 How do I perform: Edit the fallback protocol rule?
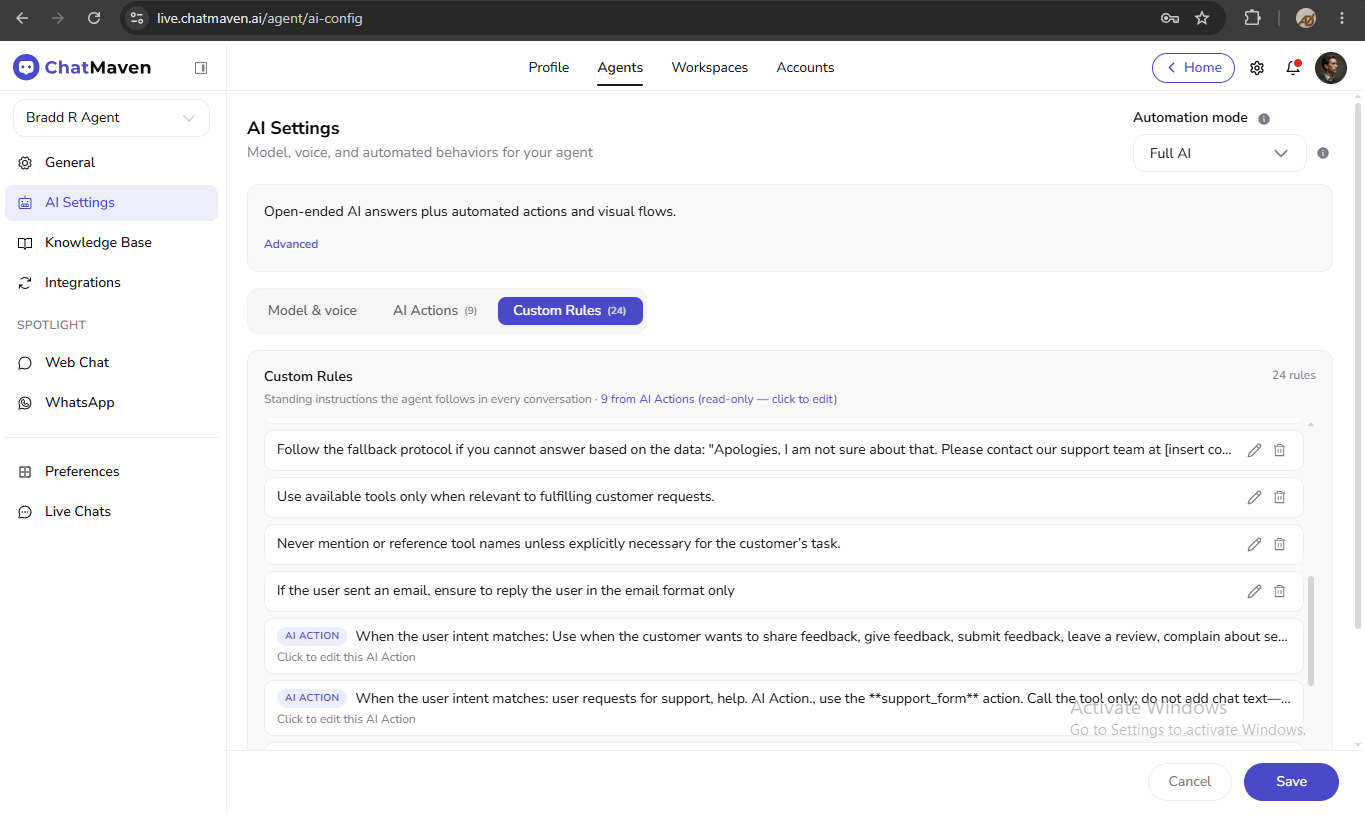pyautogui.click(x=1254, y=450)
